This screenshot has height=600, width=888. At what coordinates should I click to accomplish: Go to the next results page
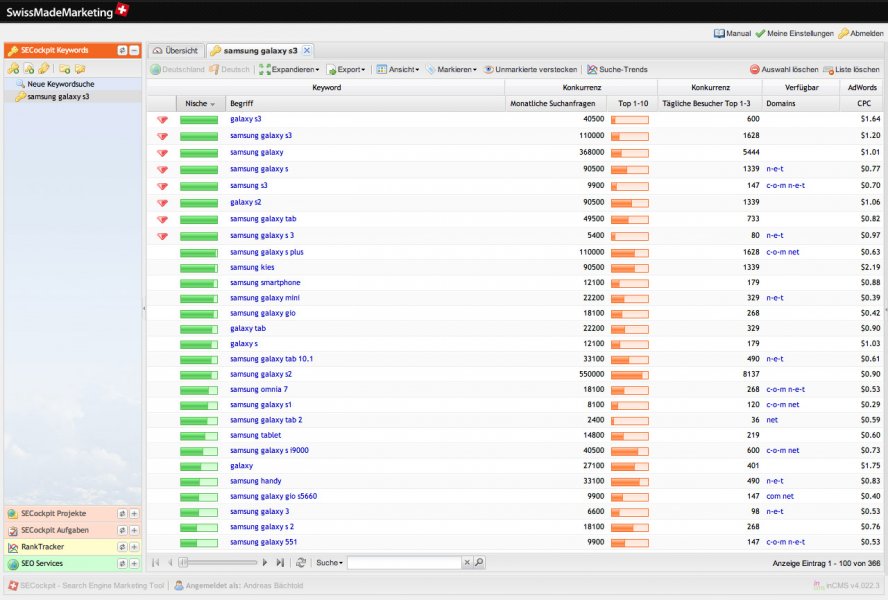[264, 563]
